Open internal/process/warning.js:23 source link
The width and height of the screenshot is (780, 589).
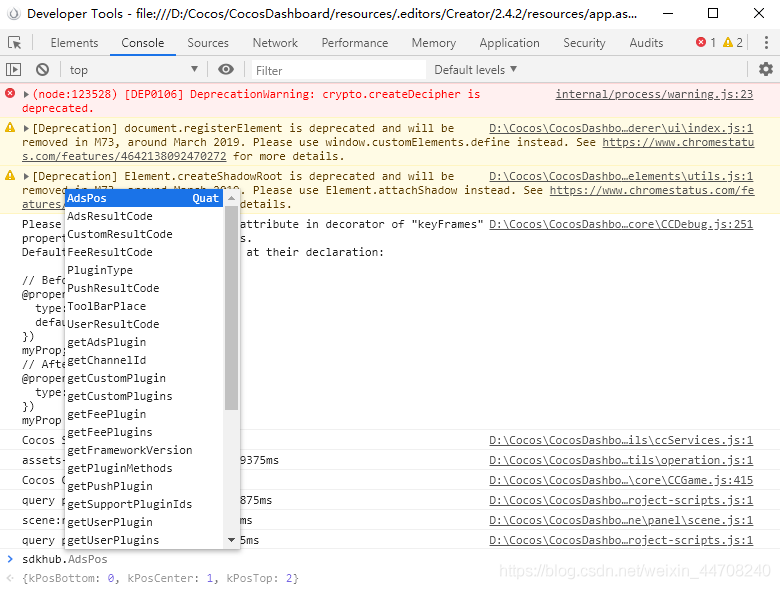654,94
